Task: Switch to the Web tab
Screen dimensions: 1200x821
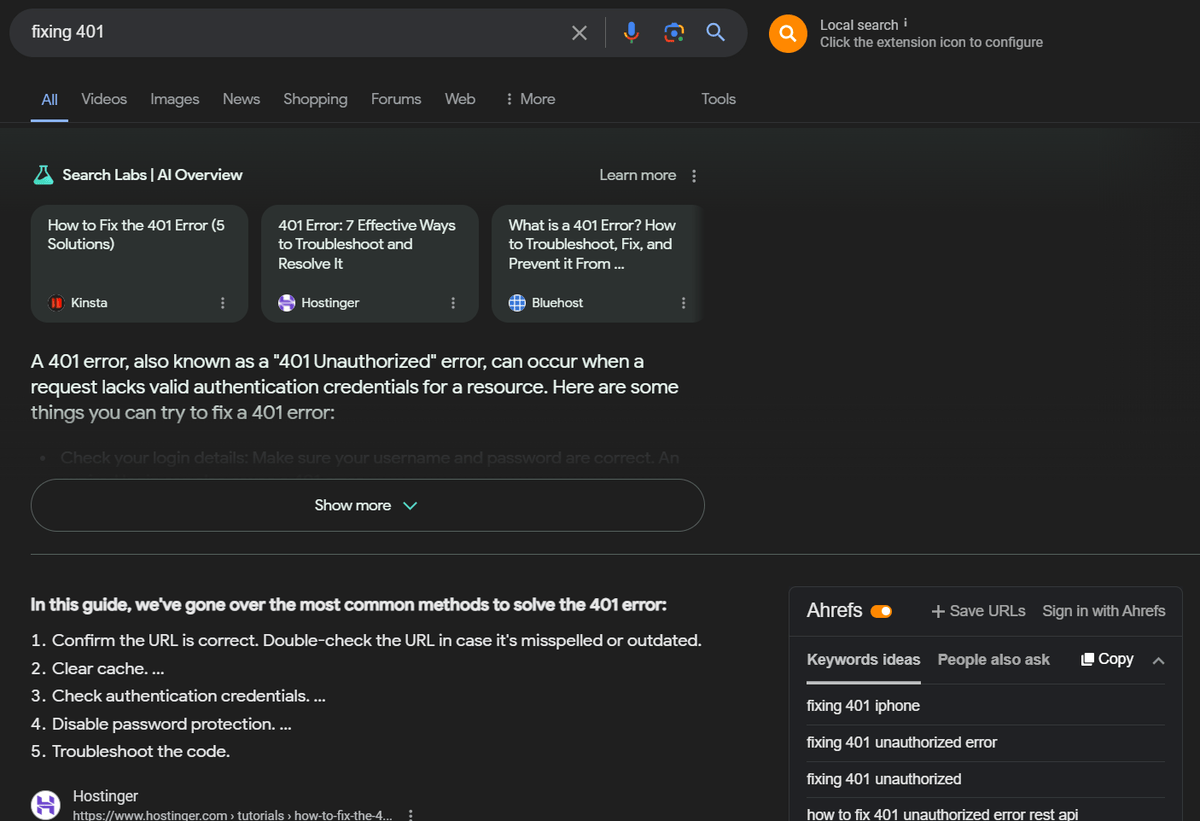Action: [x=460, y=99]
